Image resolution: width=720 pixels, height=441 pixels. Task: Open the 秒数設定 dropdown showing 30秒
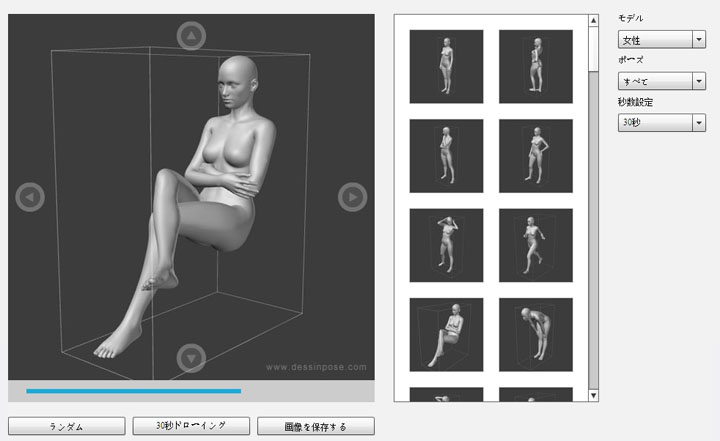[662, 122]
